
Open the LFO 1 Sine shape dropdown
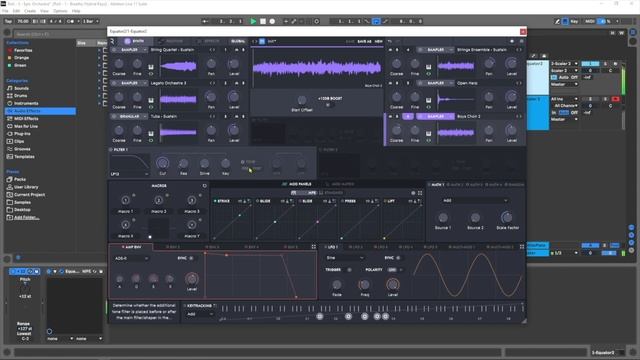[x=344, y=258]
